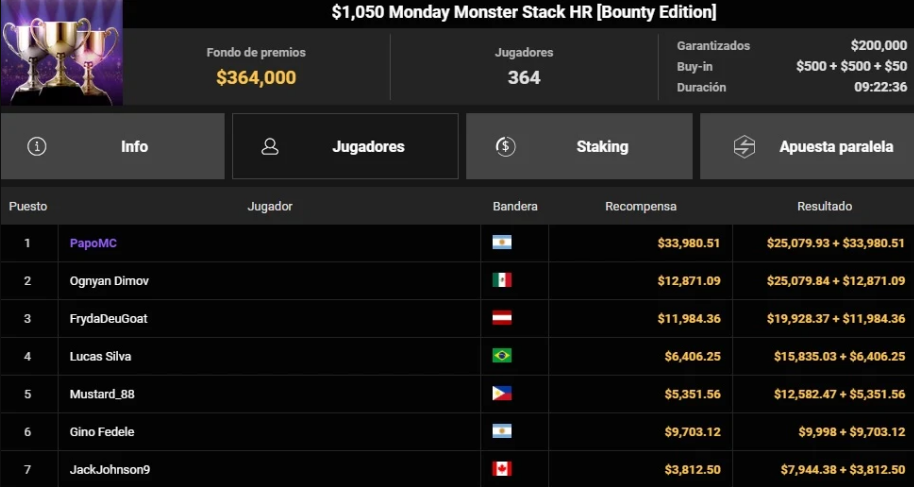The height and width of the screenshot is (487, 914).
Task: Click the trophy tournament thumbnail
Action: tap(61, 52)
